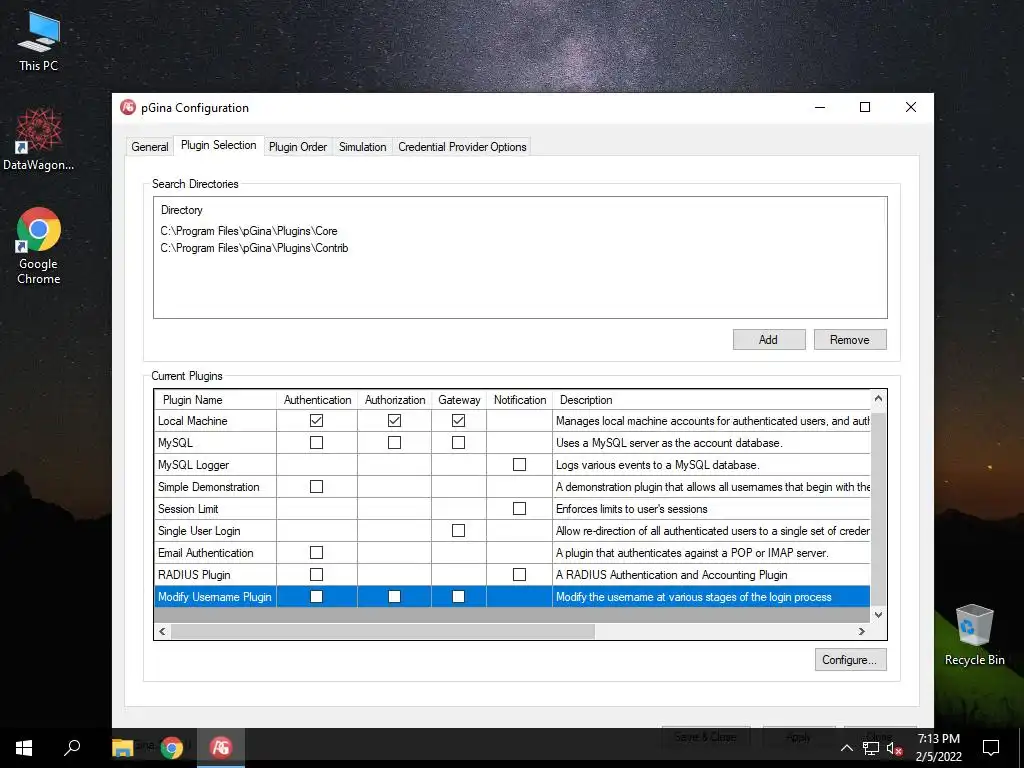Image resolution: width=1024 pixels, height=768 pixels.
Task: Switch to the Plugin Order tab
Action: [298, 147]
